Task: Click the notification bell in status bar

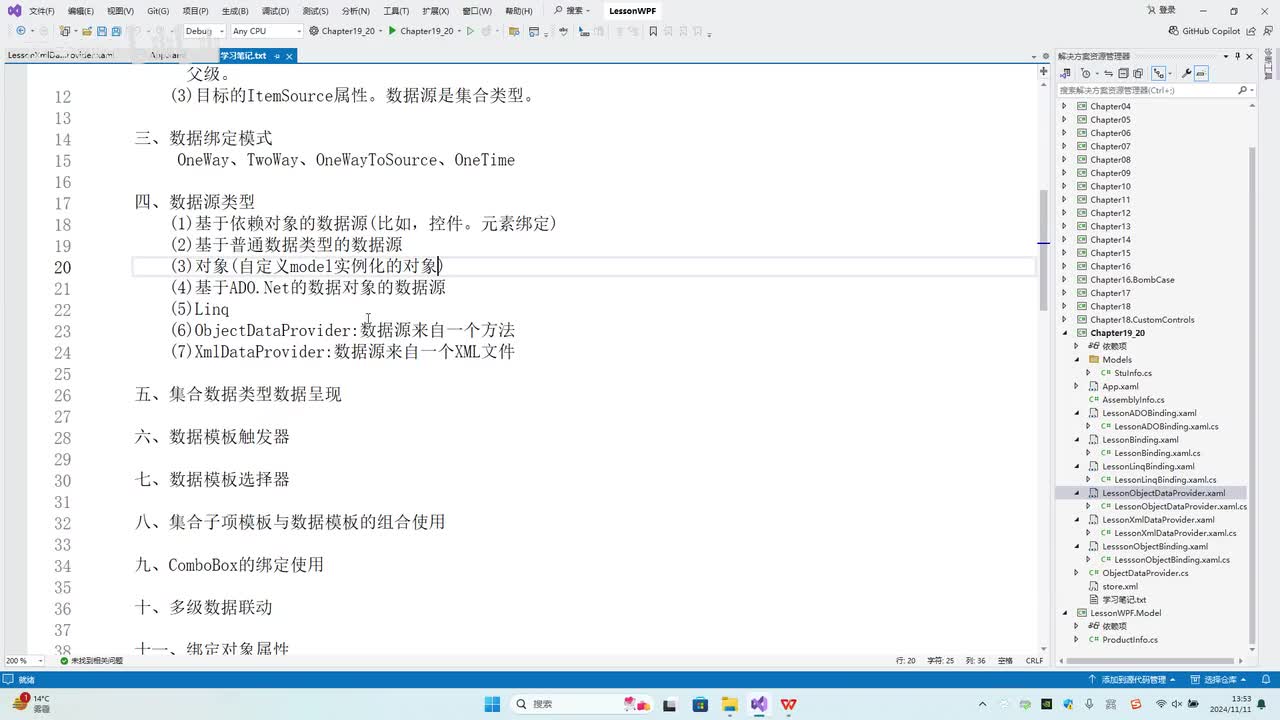Action: coord(1266,679)
